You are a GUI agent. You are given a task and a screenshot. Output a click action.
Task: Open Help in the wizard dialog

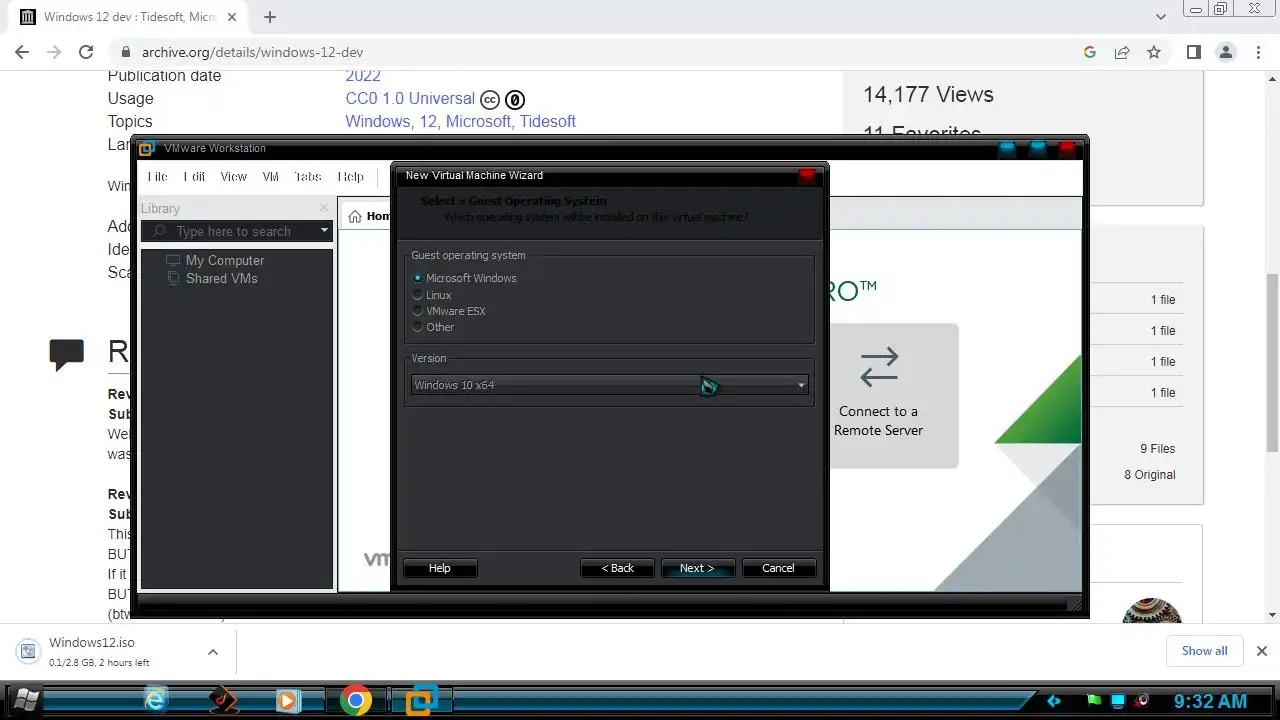click(x=440, y=568)
